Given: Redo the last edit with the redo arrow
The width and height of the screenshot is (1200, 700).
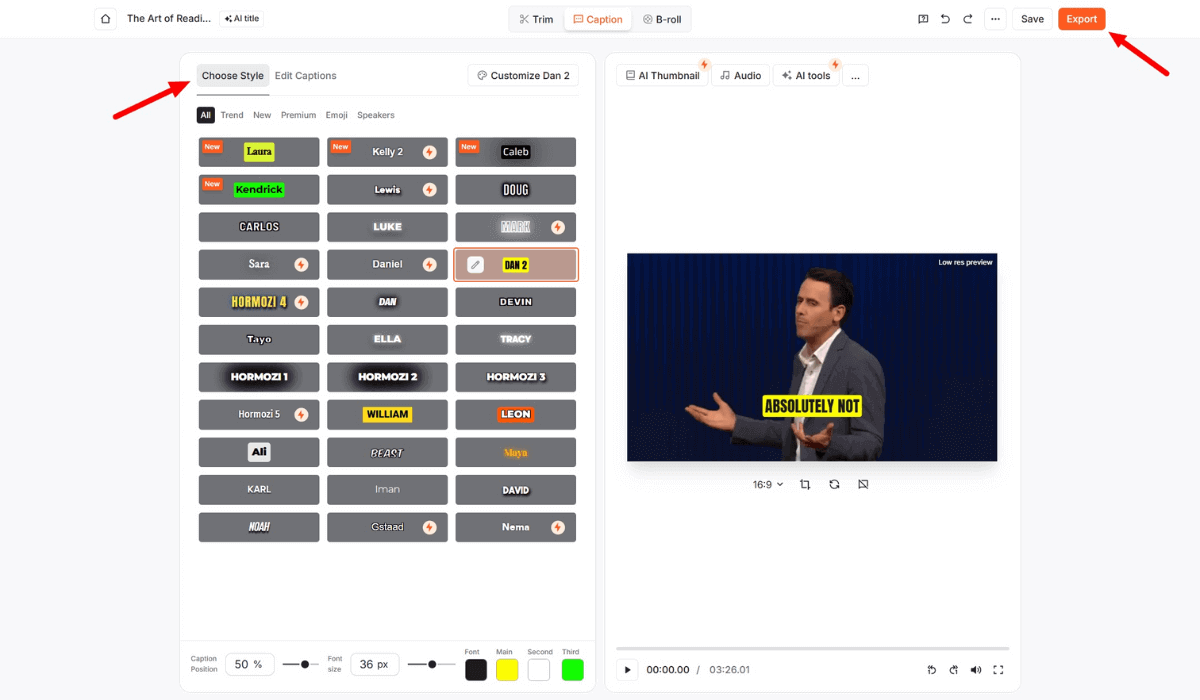Looking at the screenshot, I should coord(967,18).
